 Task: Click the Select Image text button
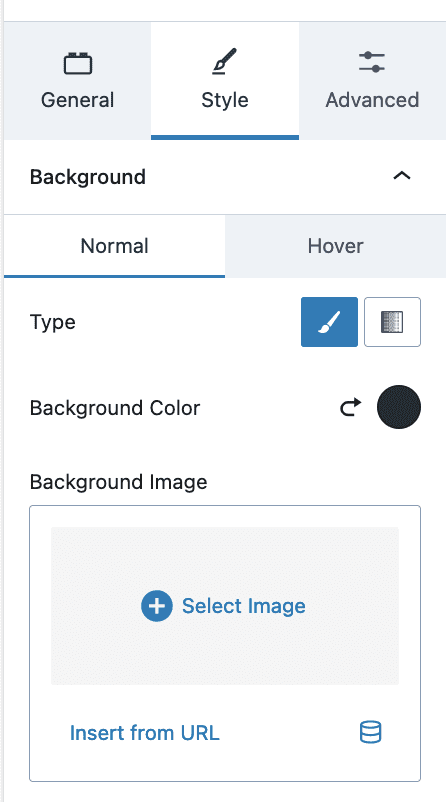[x=244, y=606]
